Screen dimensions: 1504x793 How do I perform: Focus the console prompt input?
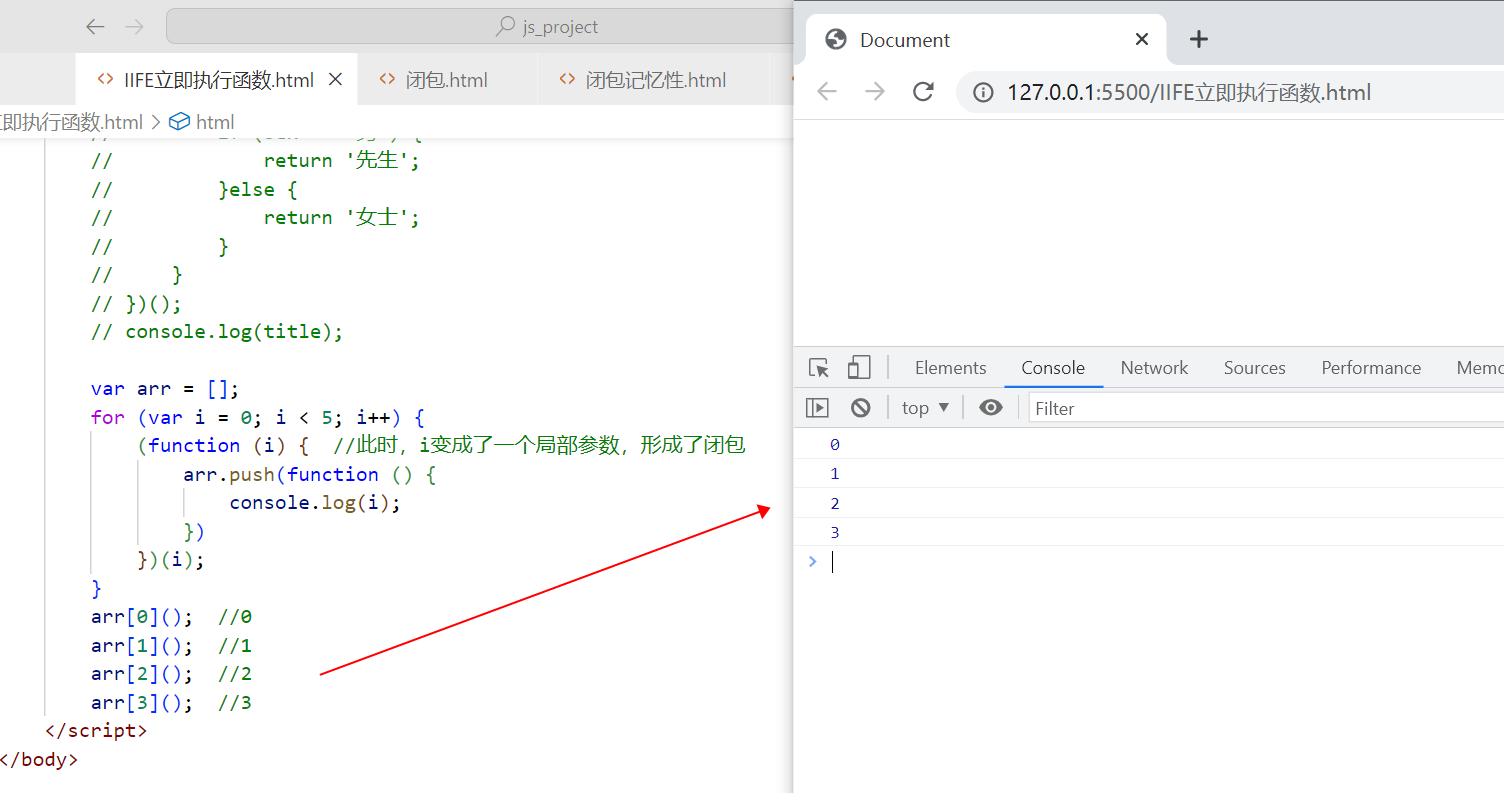[x=1160, y=562]
